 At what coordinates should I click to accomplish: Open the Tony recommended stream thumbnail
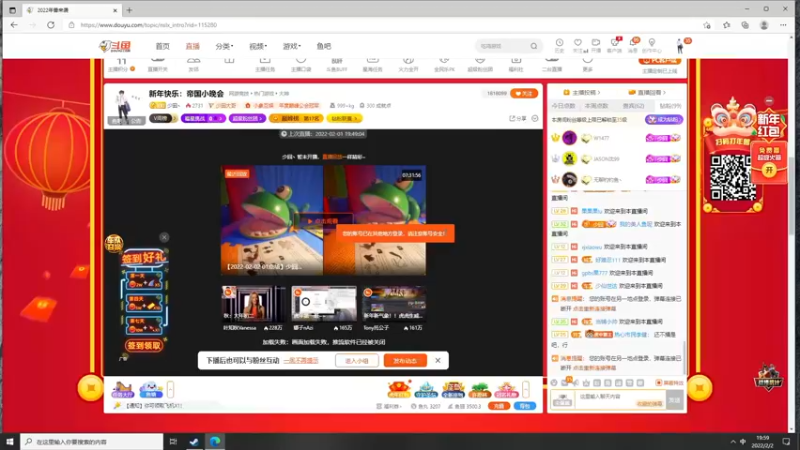(394, 303)
